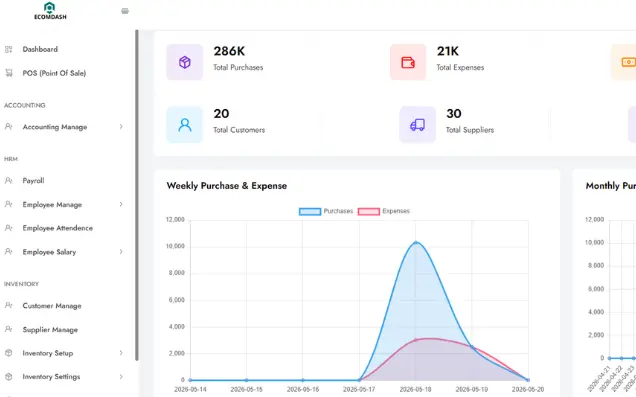The image size is (636, 397).
Task: Click the Employee Salary user icon
Action: [x=9, y=252]
